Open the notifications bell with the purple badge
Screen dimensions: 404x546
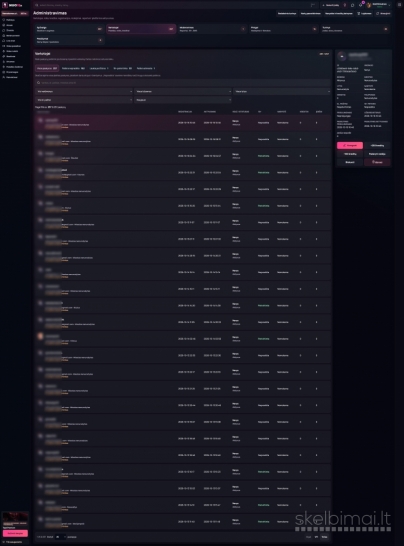pos(361,5)
